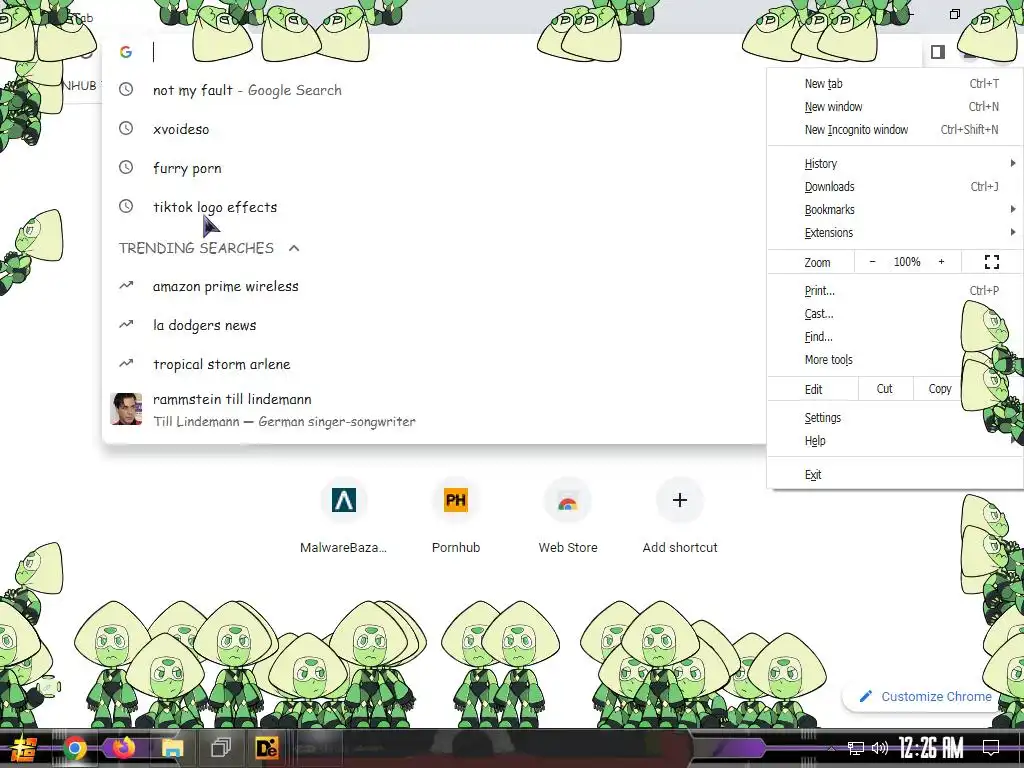Open File Explorer from the taskbar
The width and height of the screenshot is (1024, 768).
[x=172, y=748]
